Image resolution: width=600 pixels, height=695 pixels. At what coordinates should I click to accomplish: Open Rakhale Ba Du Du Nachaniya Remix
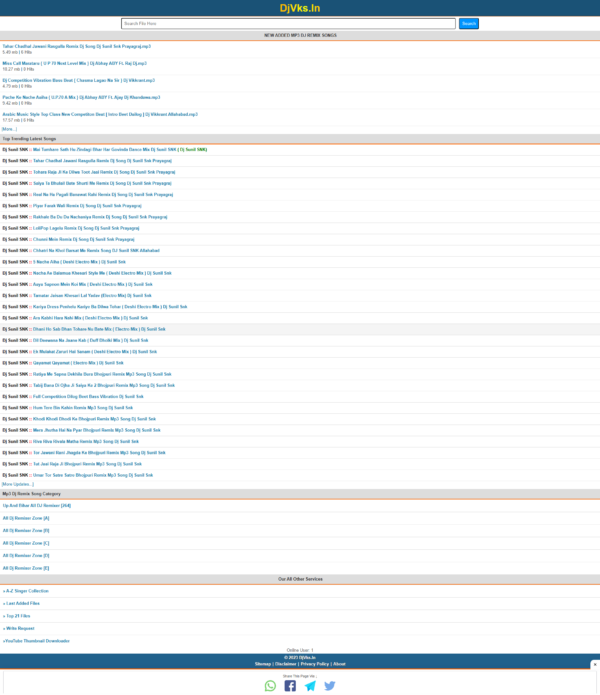click(100, 217)
